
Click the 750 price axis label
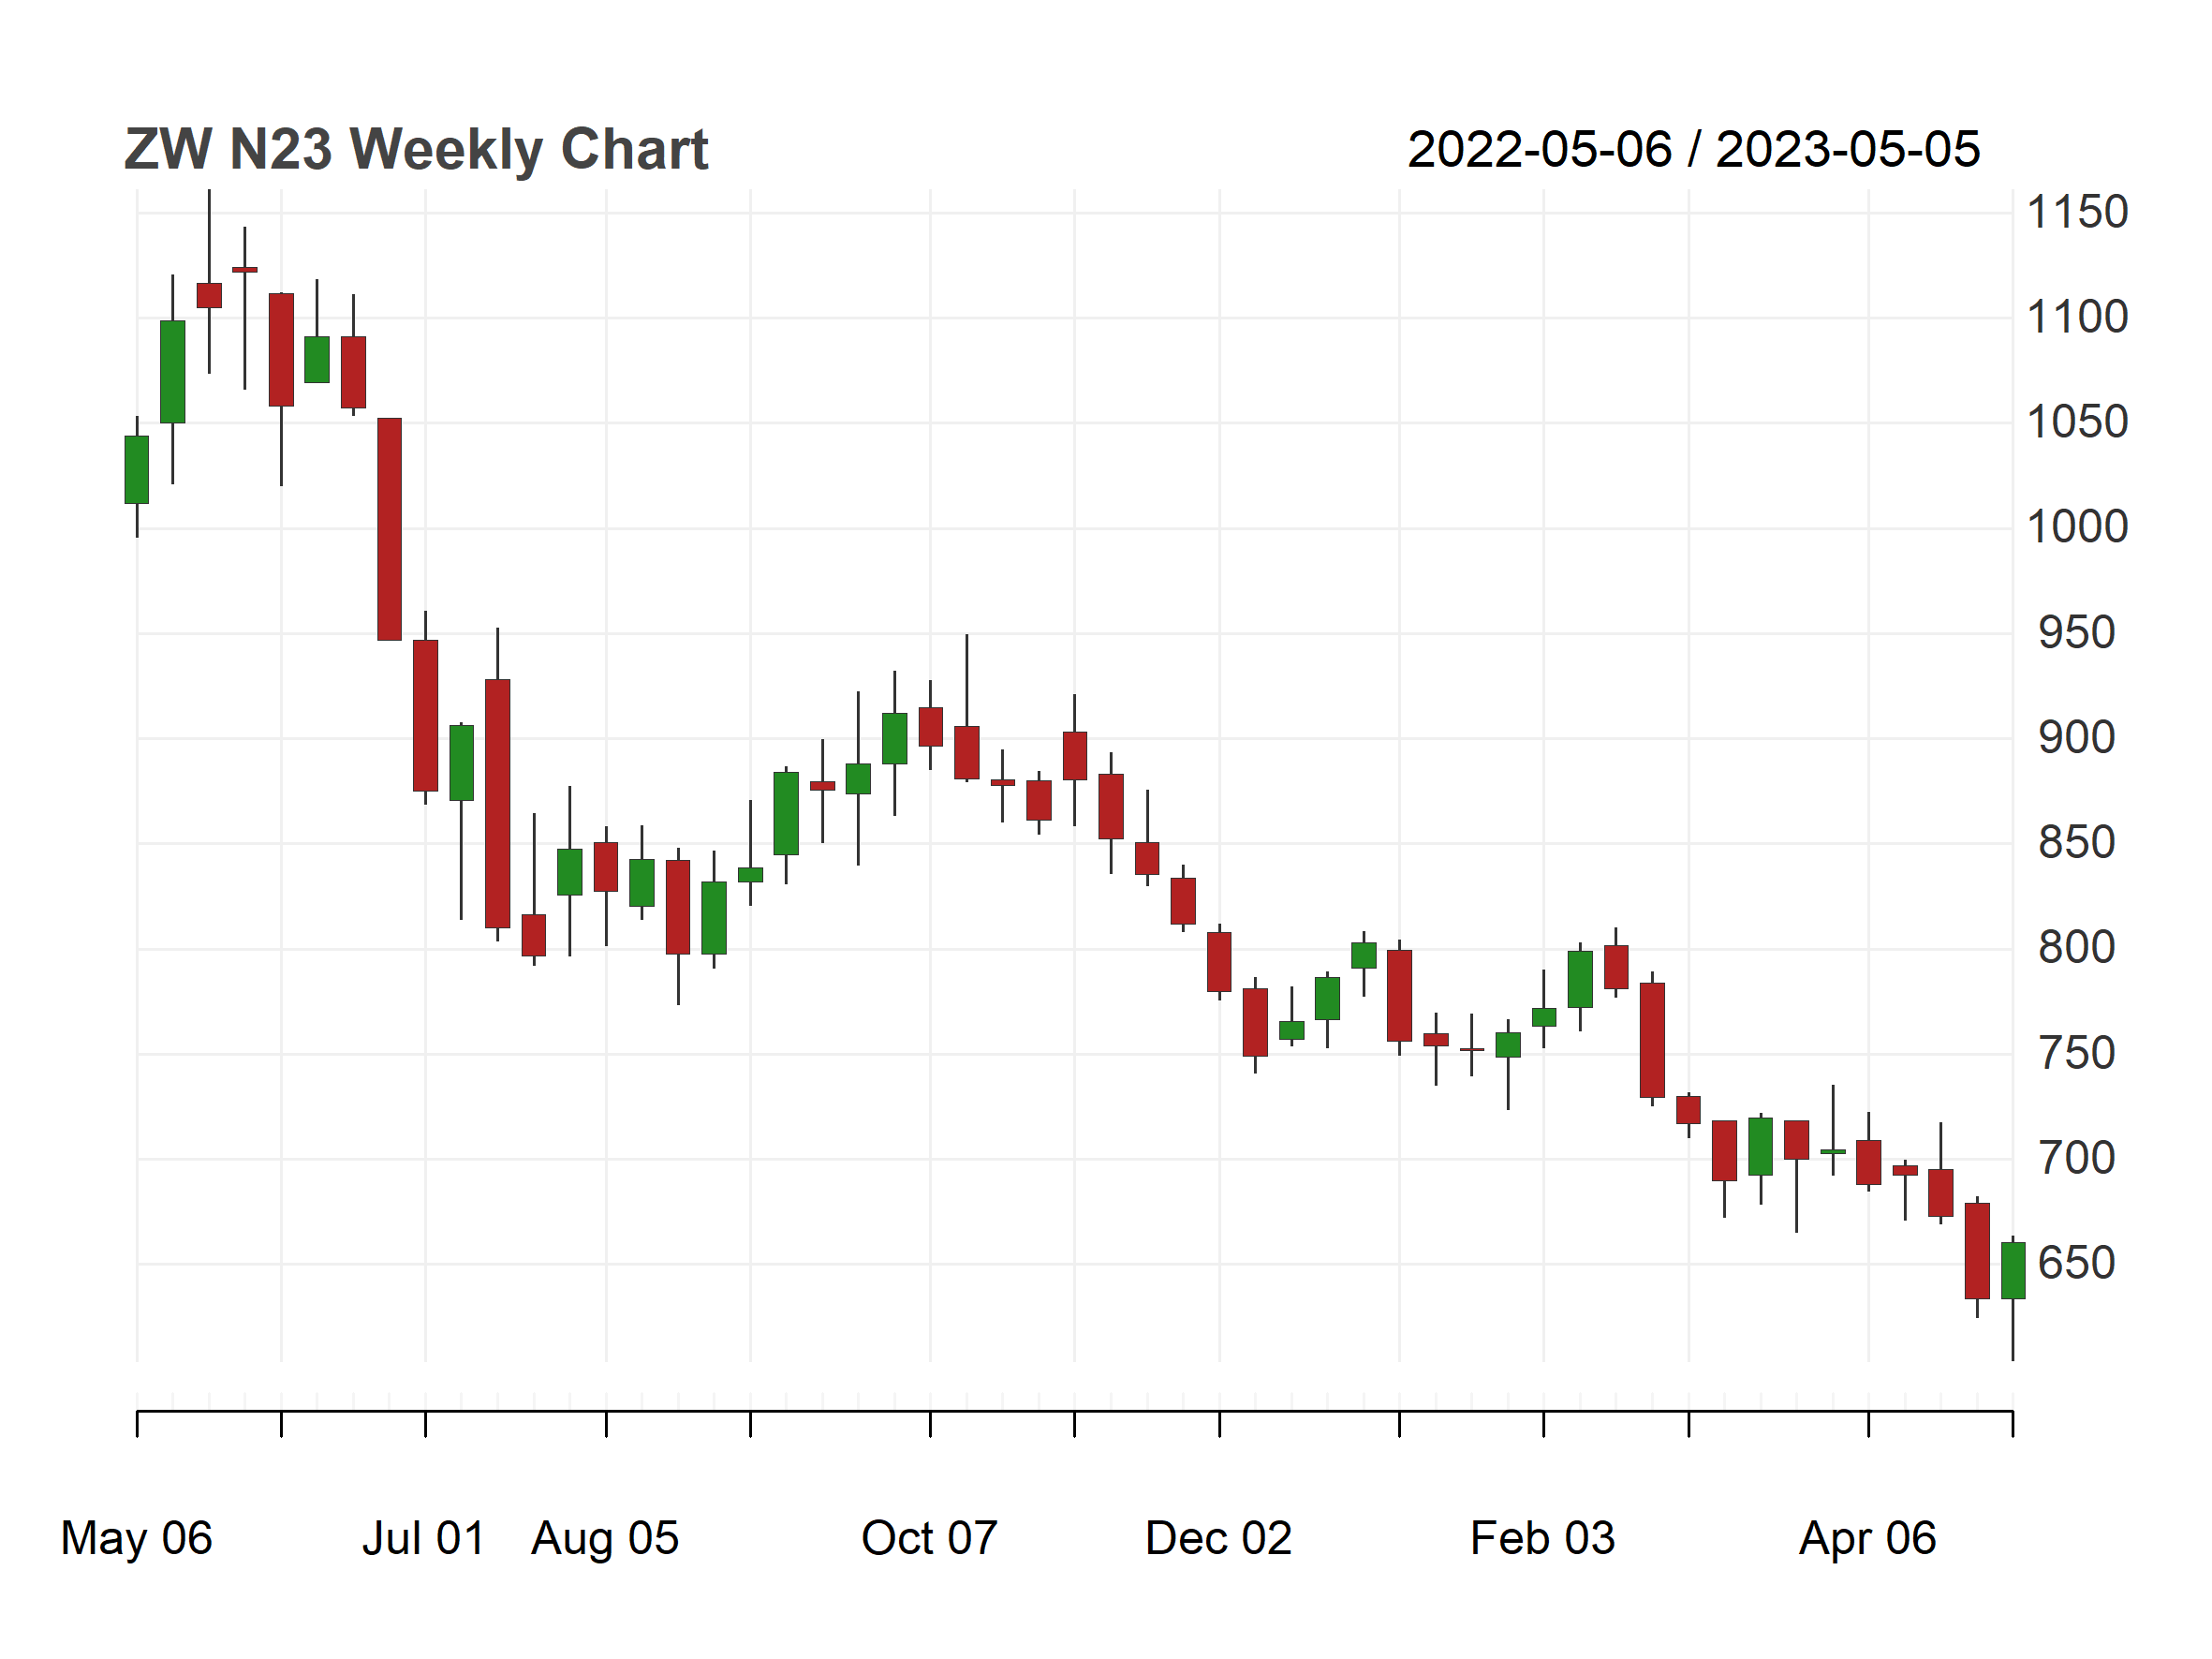click(2076, 1054)
